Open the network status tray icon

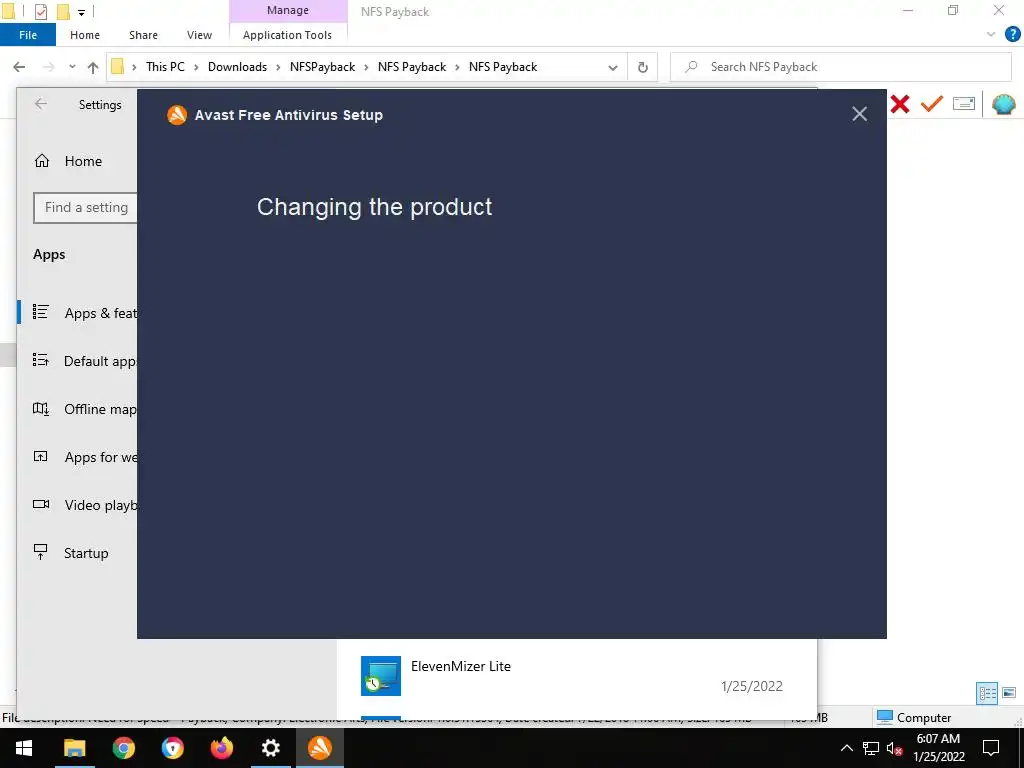871,748
